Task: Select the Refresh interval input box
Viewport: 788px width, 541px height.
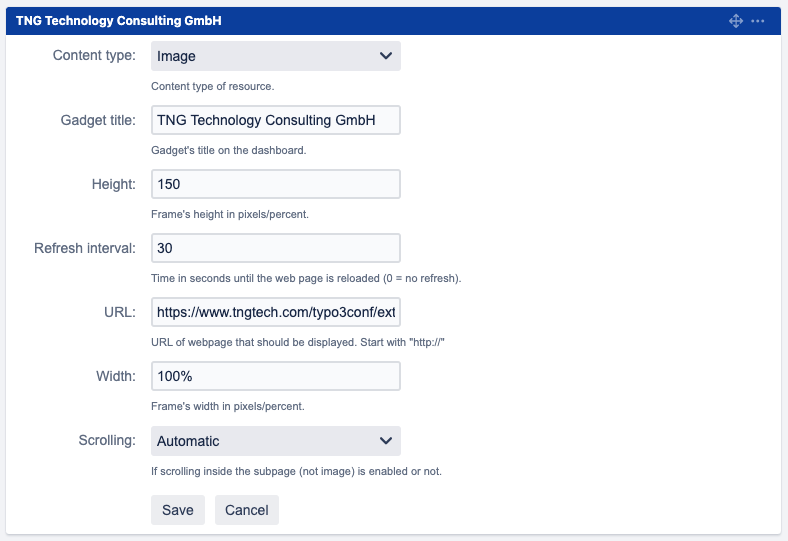Action: (275, 248)
